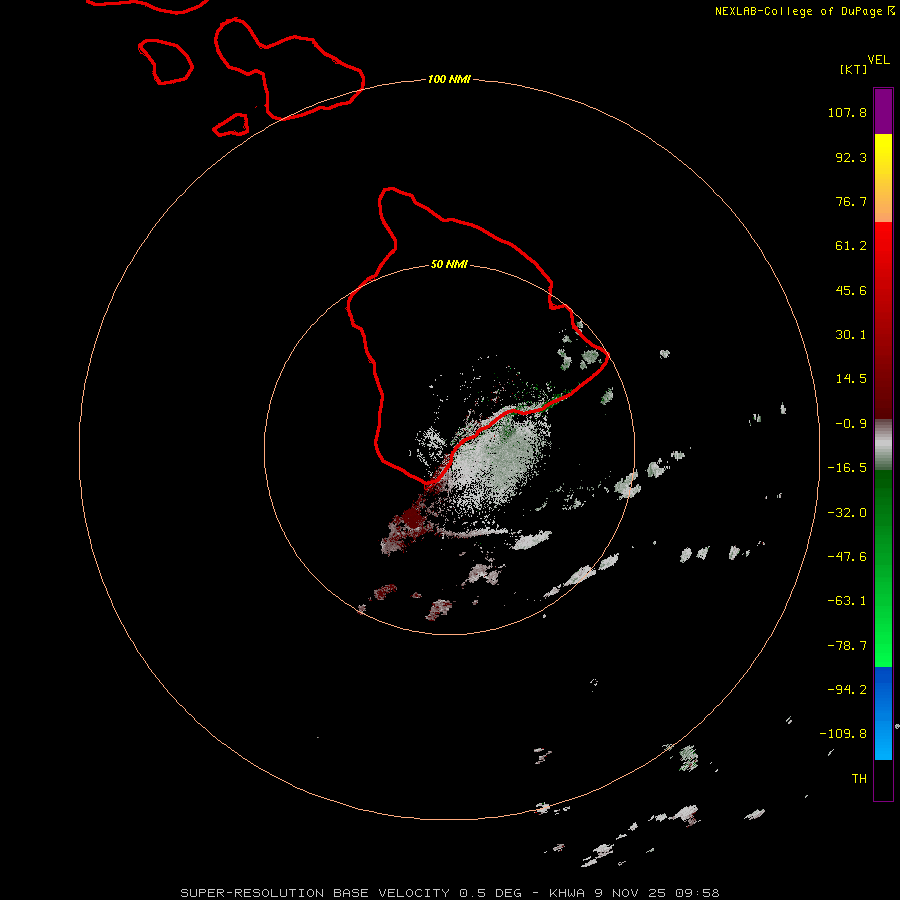Click the TH label on the scale
The height and width of the screenshot is (900, 900).
[x=859, y=778]
